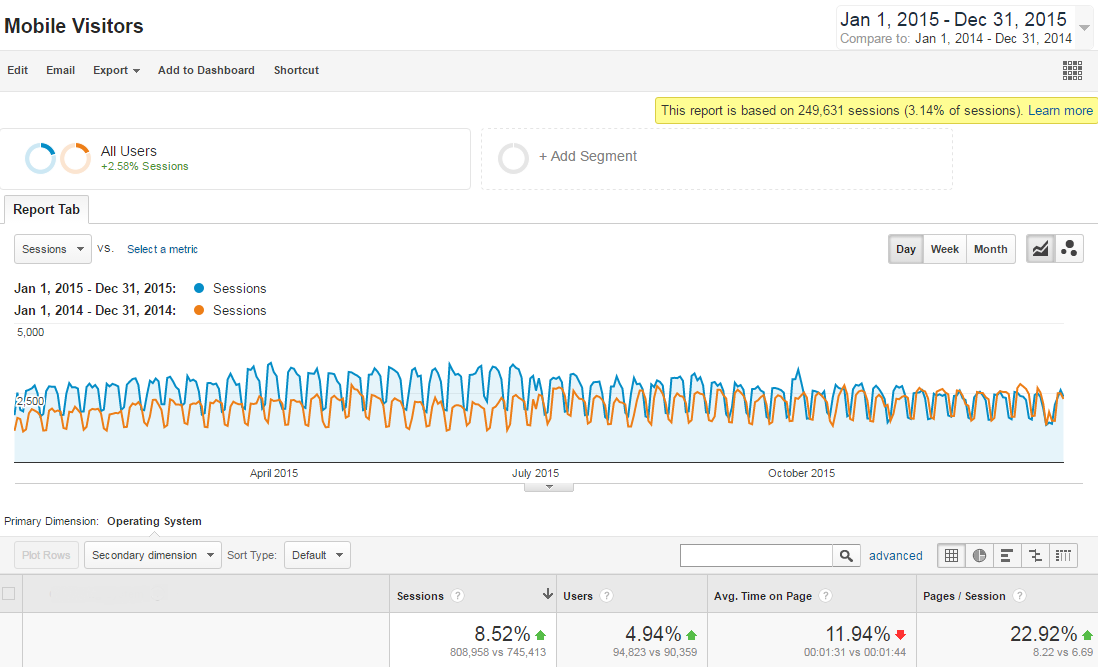The image size is (1098, 667).
Task: Open sampling grid icon in toolbar
Action: [1072, 70]
